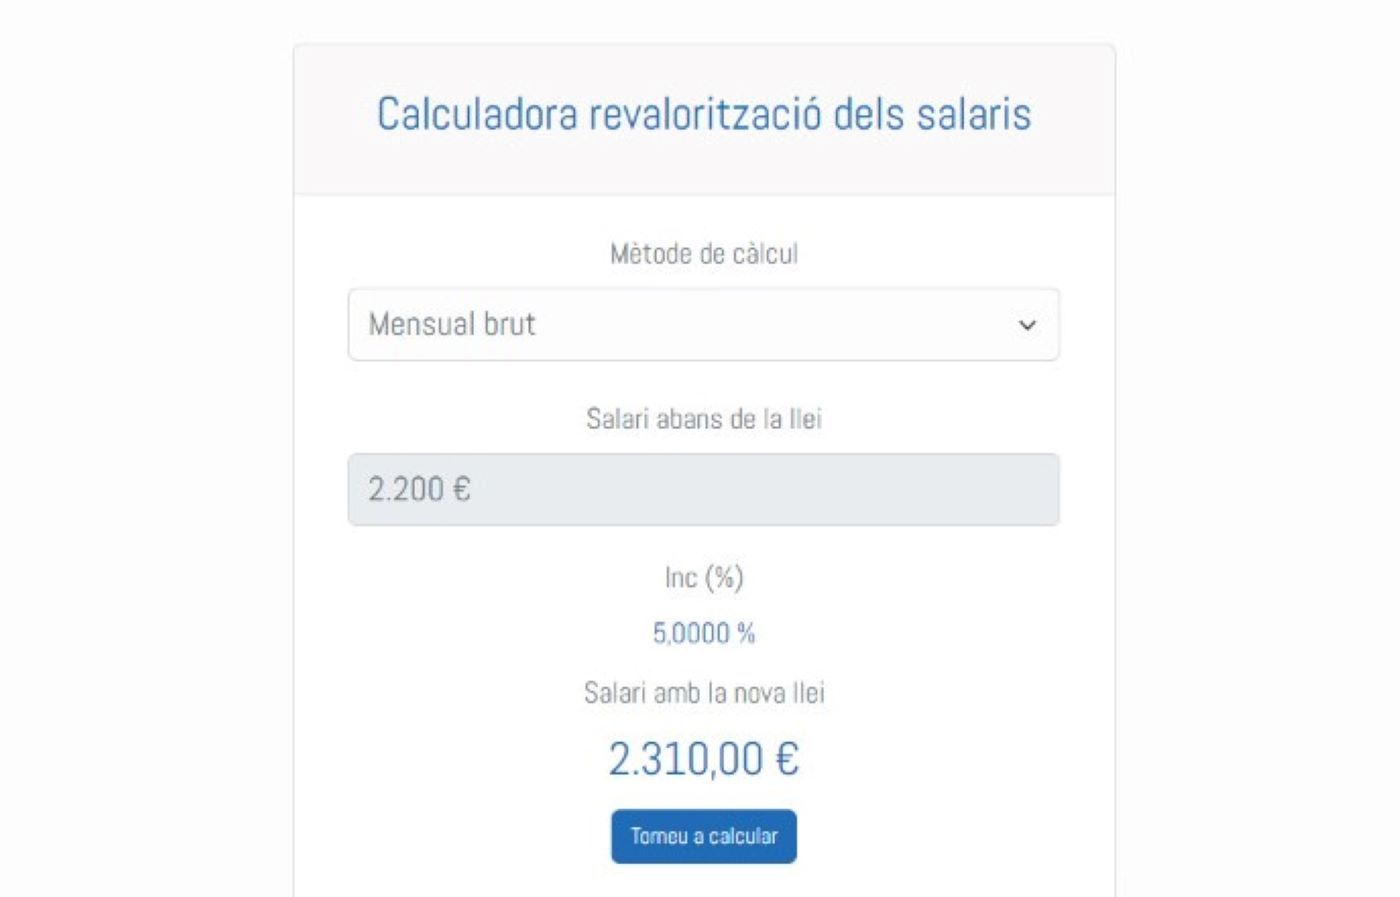This screenshot has height=897, width=1400.
Task: Select the Inc (%) label
Action: click(x=703, y=578)
